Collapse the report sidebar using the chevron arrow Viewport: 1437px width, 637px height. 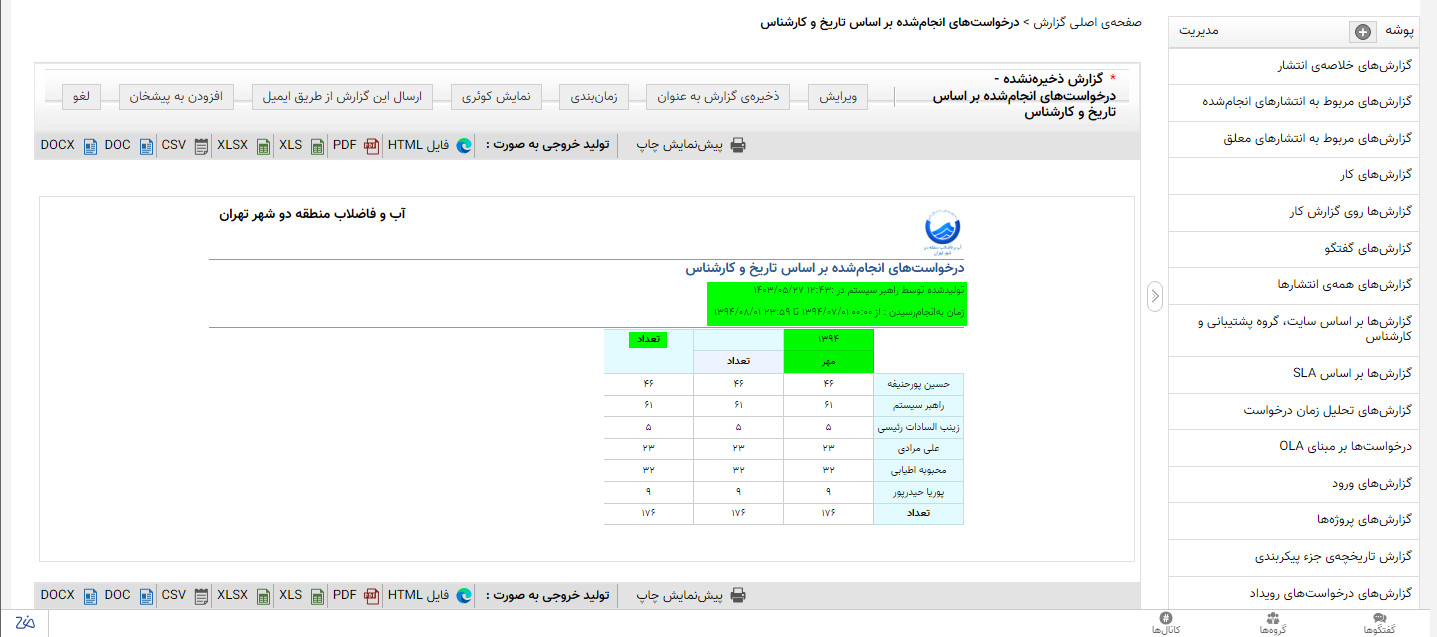click(1154, 295)
